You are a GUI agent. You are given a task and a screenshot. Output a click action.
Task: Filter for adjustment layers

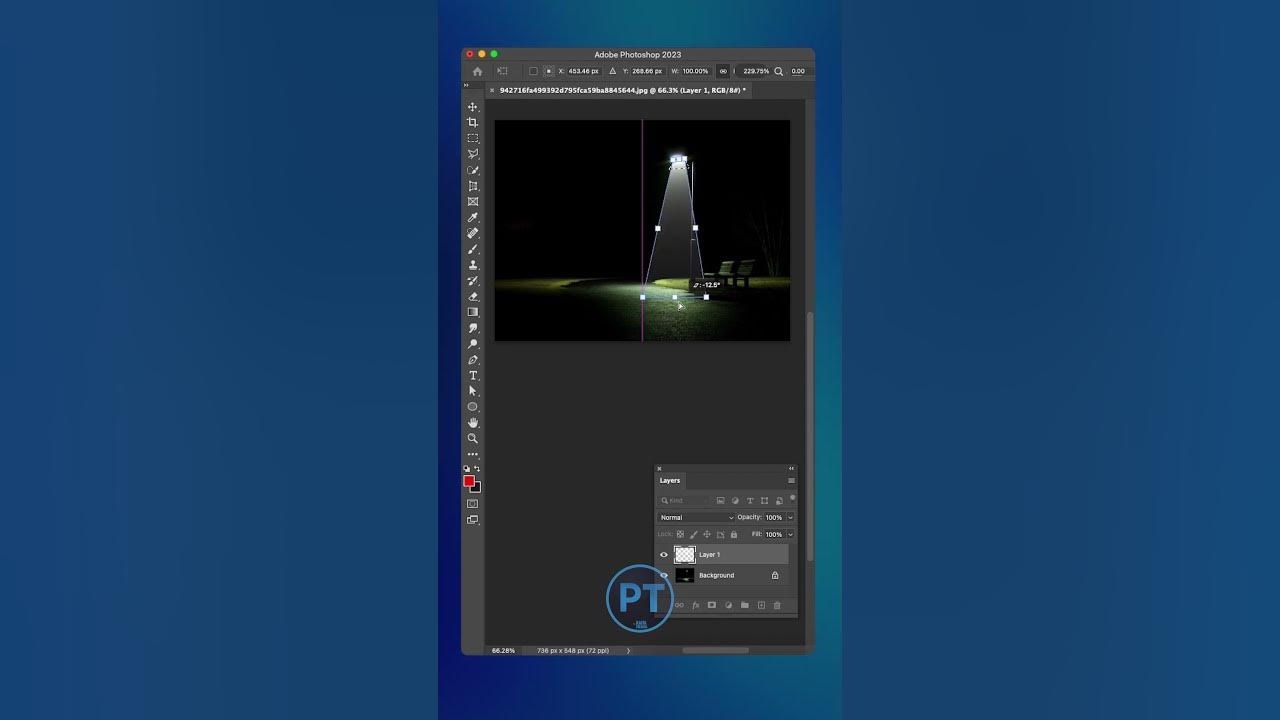click(x=735, y=500)
